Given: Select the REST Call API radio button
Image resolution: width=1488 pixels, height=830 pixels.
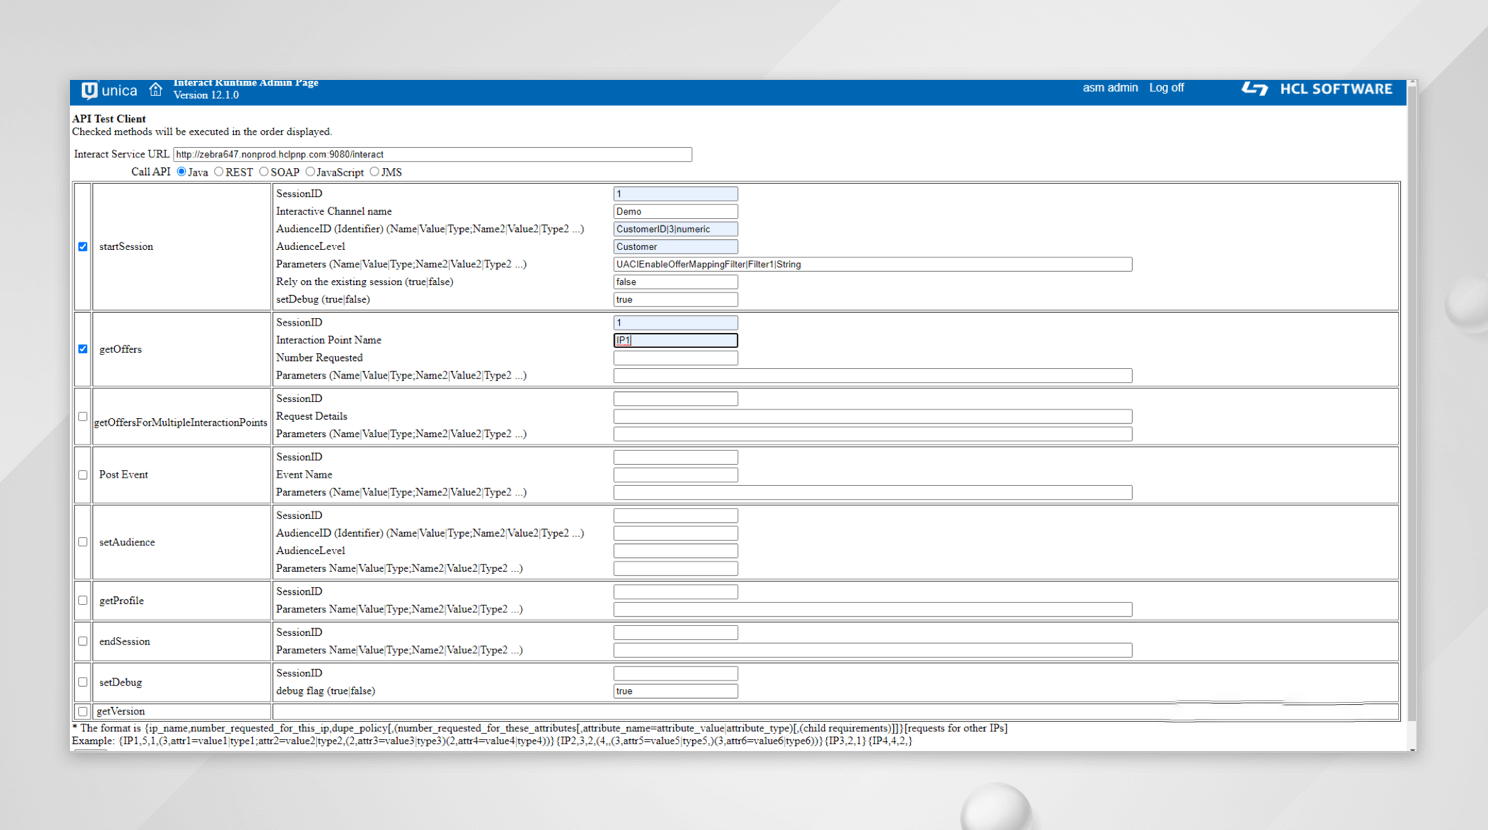Looking at the screenshot, I should click(x=219, y=172).
